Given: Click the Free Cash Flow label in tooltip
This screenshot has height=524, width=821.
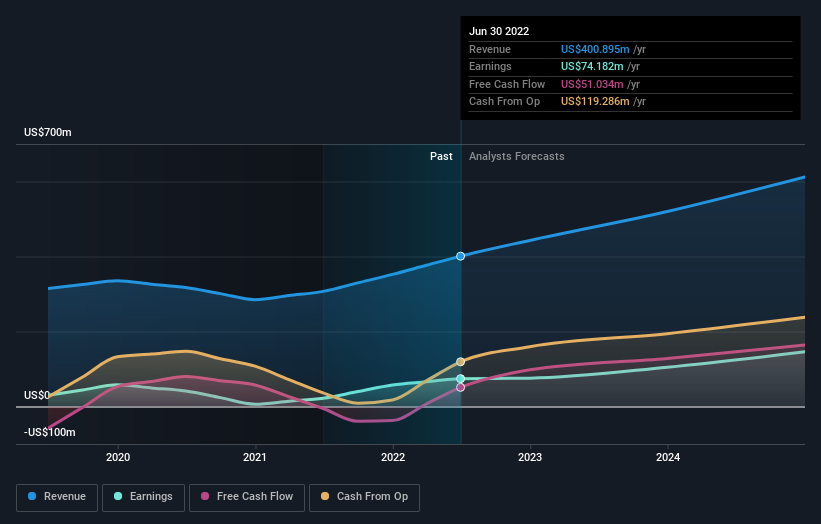Looking at the screenshot, I should [x=507, y=84].
